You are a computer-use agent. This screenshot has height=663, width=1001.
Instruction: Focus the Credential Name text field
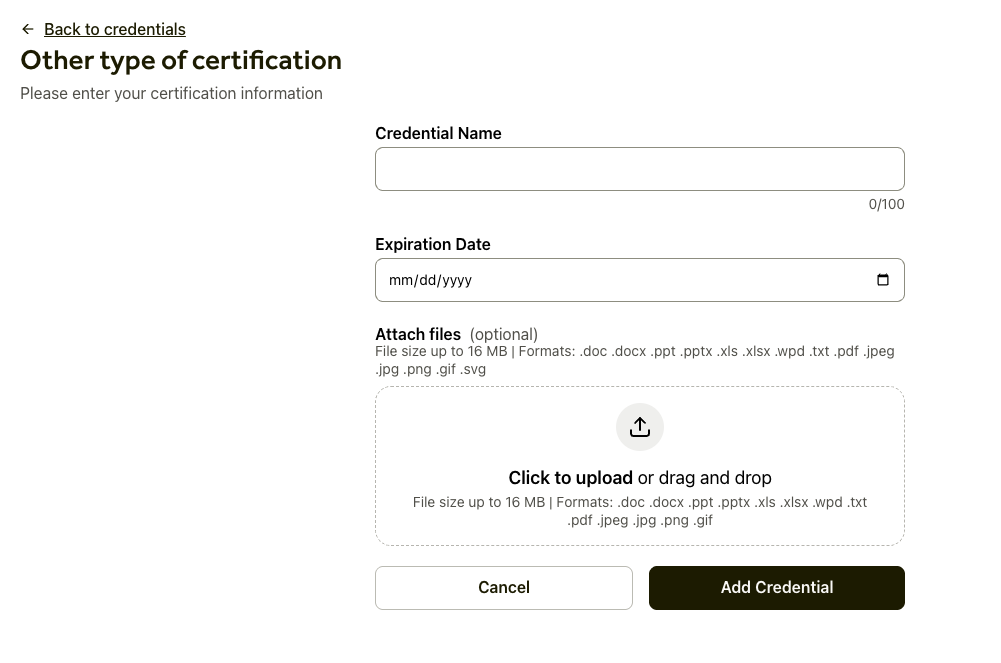639,169
